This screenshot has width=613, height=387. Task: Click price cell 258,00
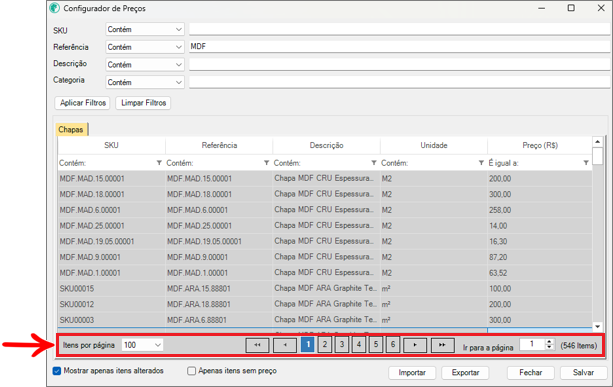click(x=540, y=210)
